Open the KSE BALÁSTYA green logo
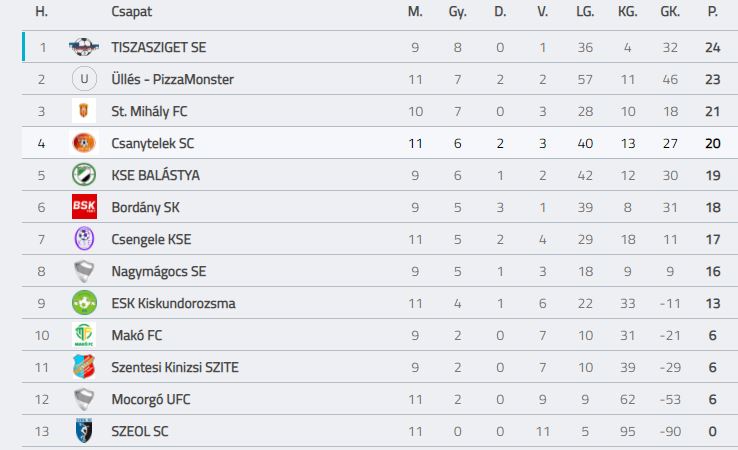Screen dimensions: 738x450 [84, 175]
